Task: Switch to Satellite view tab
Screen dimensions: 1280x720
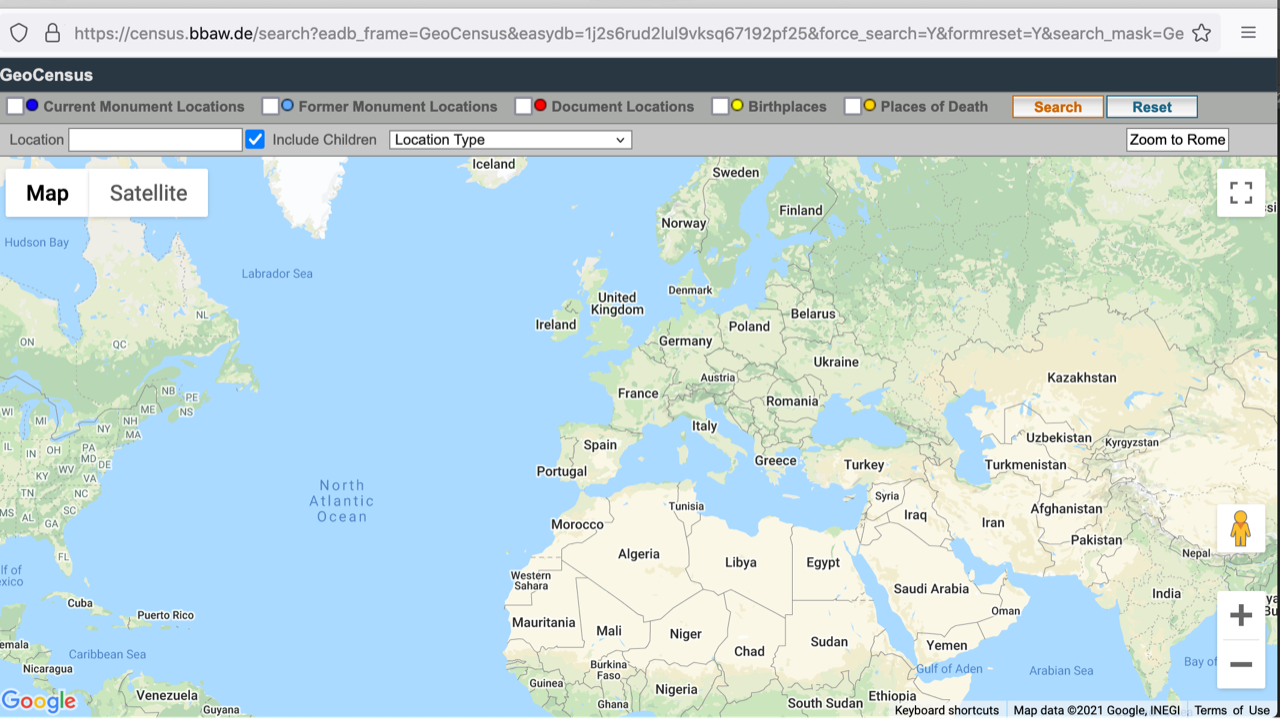Action: click(x=148, y=193)
